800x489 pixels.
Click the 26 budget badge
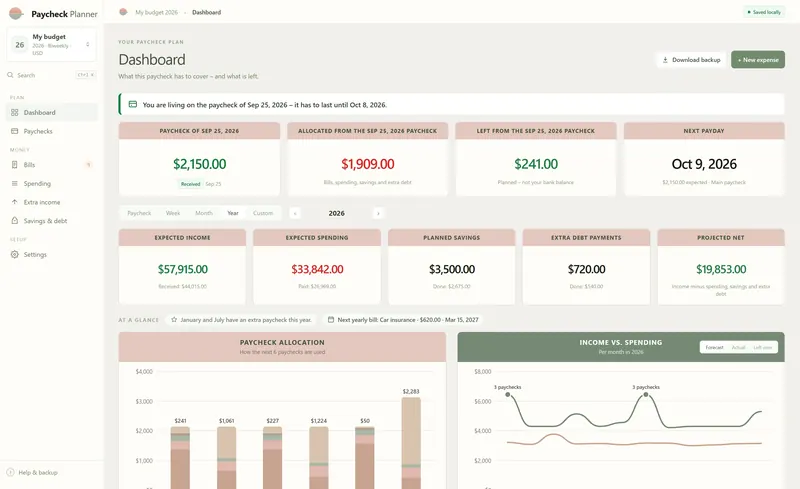click(20, 44)
